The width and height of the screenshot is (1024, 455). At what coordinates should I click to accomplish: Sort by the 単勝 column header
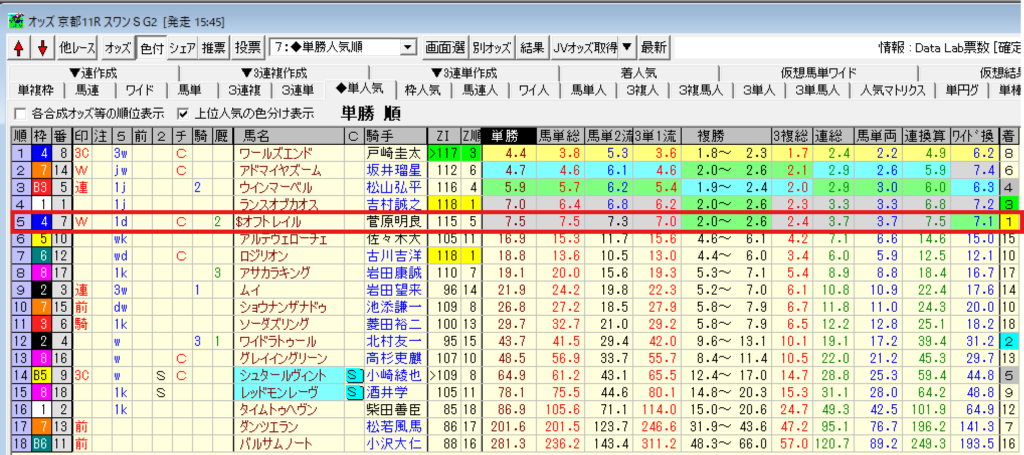506,135
